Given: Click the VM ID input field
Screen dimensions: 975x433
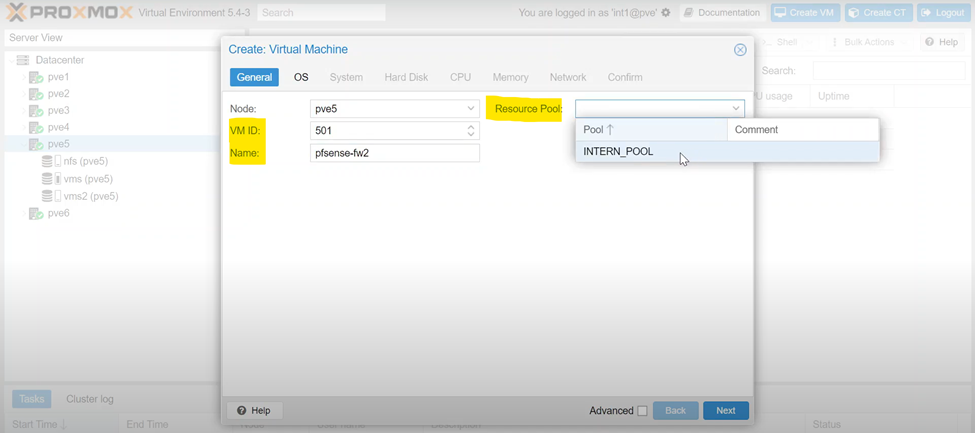Looking at the screenshot, I should point(387,131).
